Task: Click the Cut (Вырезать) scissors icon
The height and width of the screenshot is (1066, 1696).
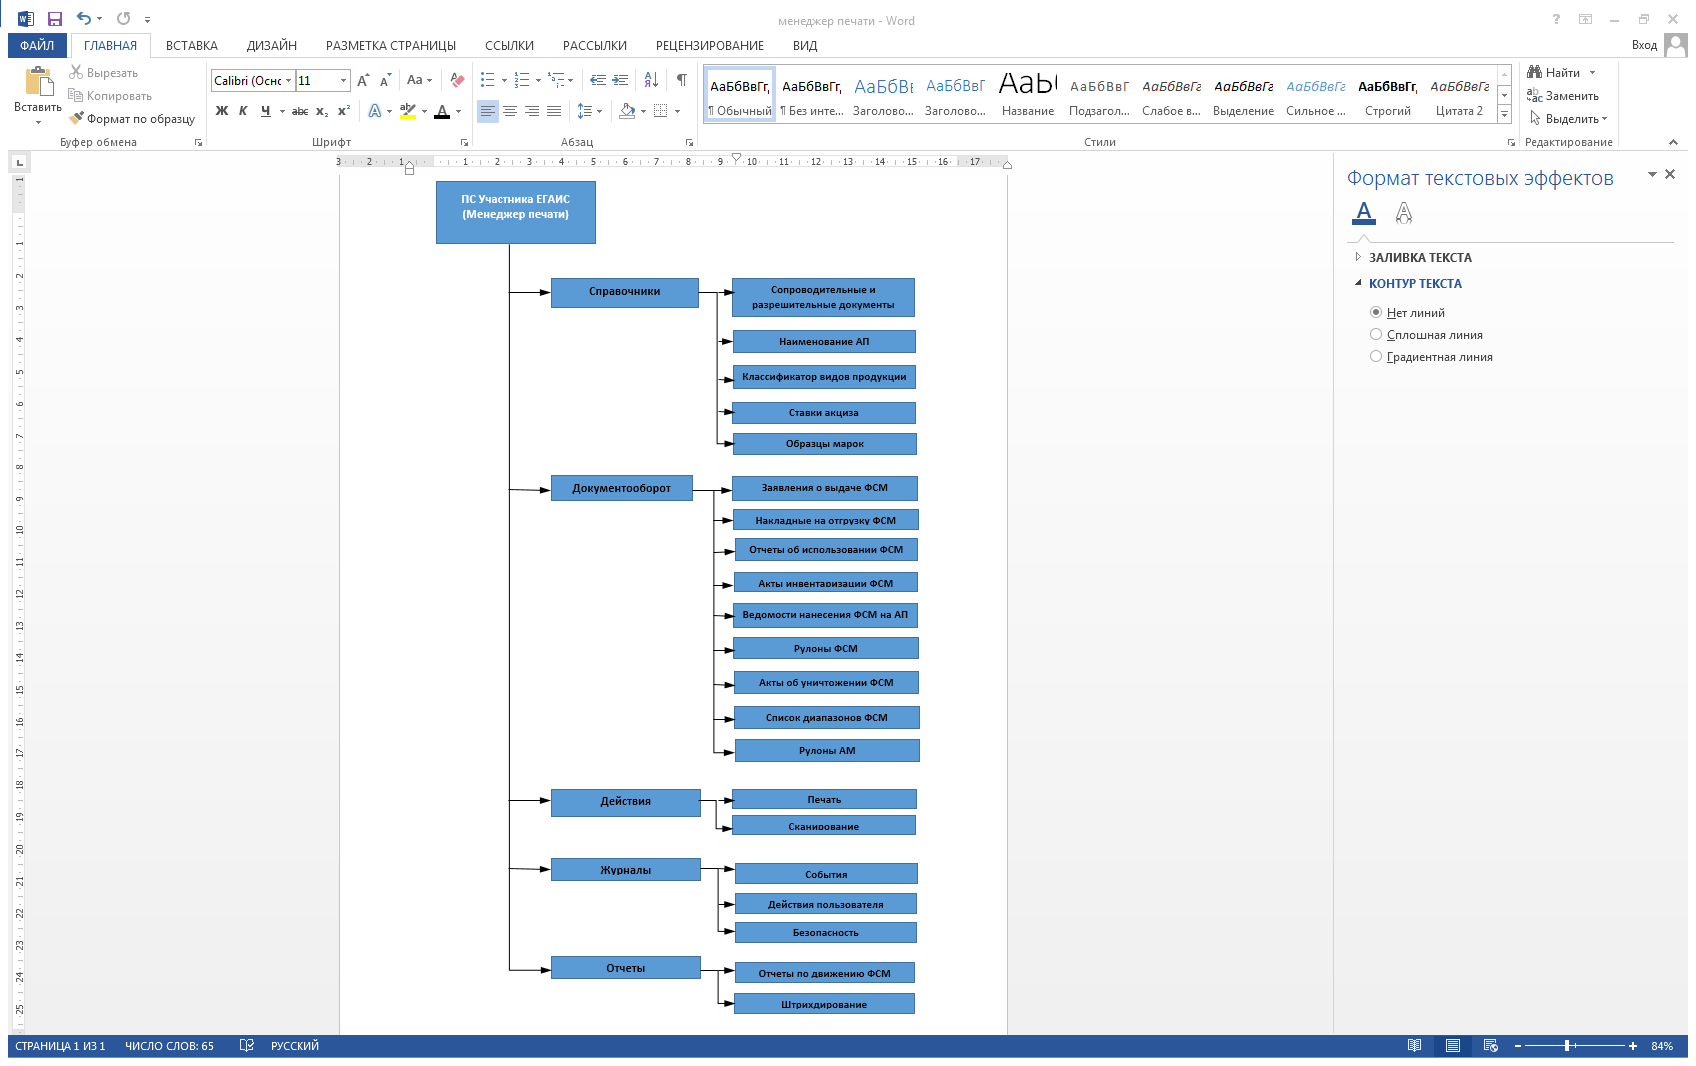Action: [76, 72]
